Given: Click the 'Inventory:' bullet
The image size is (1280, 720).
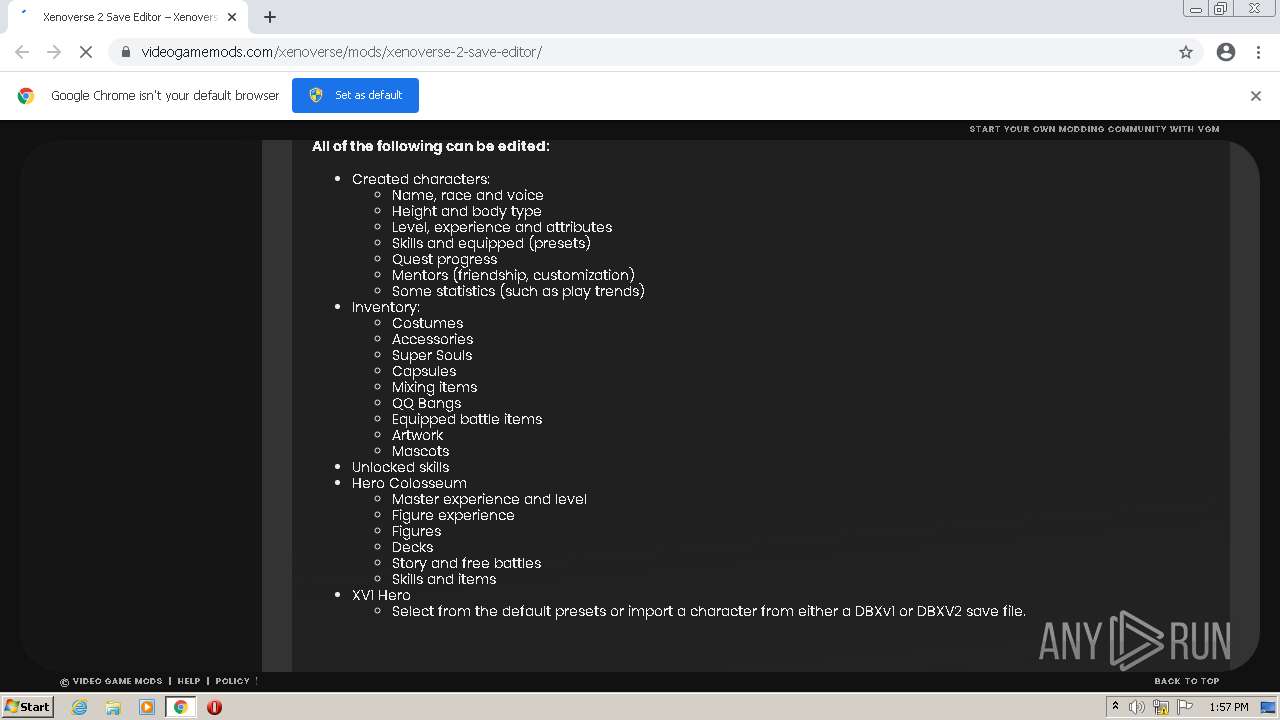Looking at the screenshot, I should 385,307.
